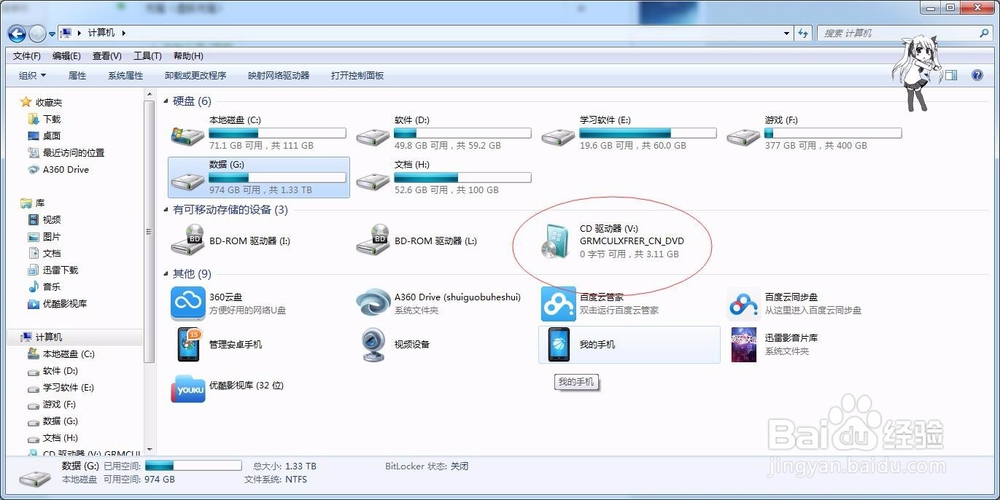
Task: Select 游戏 (F:) in navigation tree
Action: [x=59, y=404]
